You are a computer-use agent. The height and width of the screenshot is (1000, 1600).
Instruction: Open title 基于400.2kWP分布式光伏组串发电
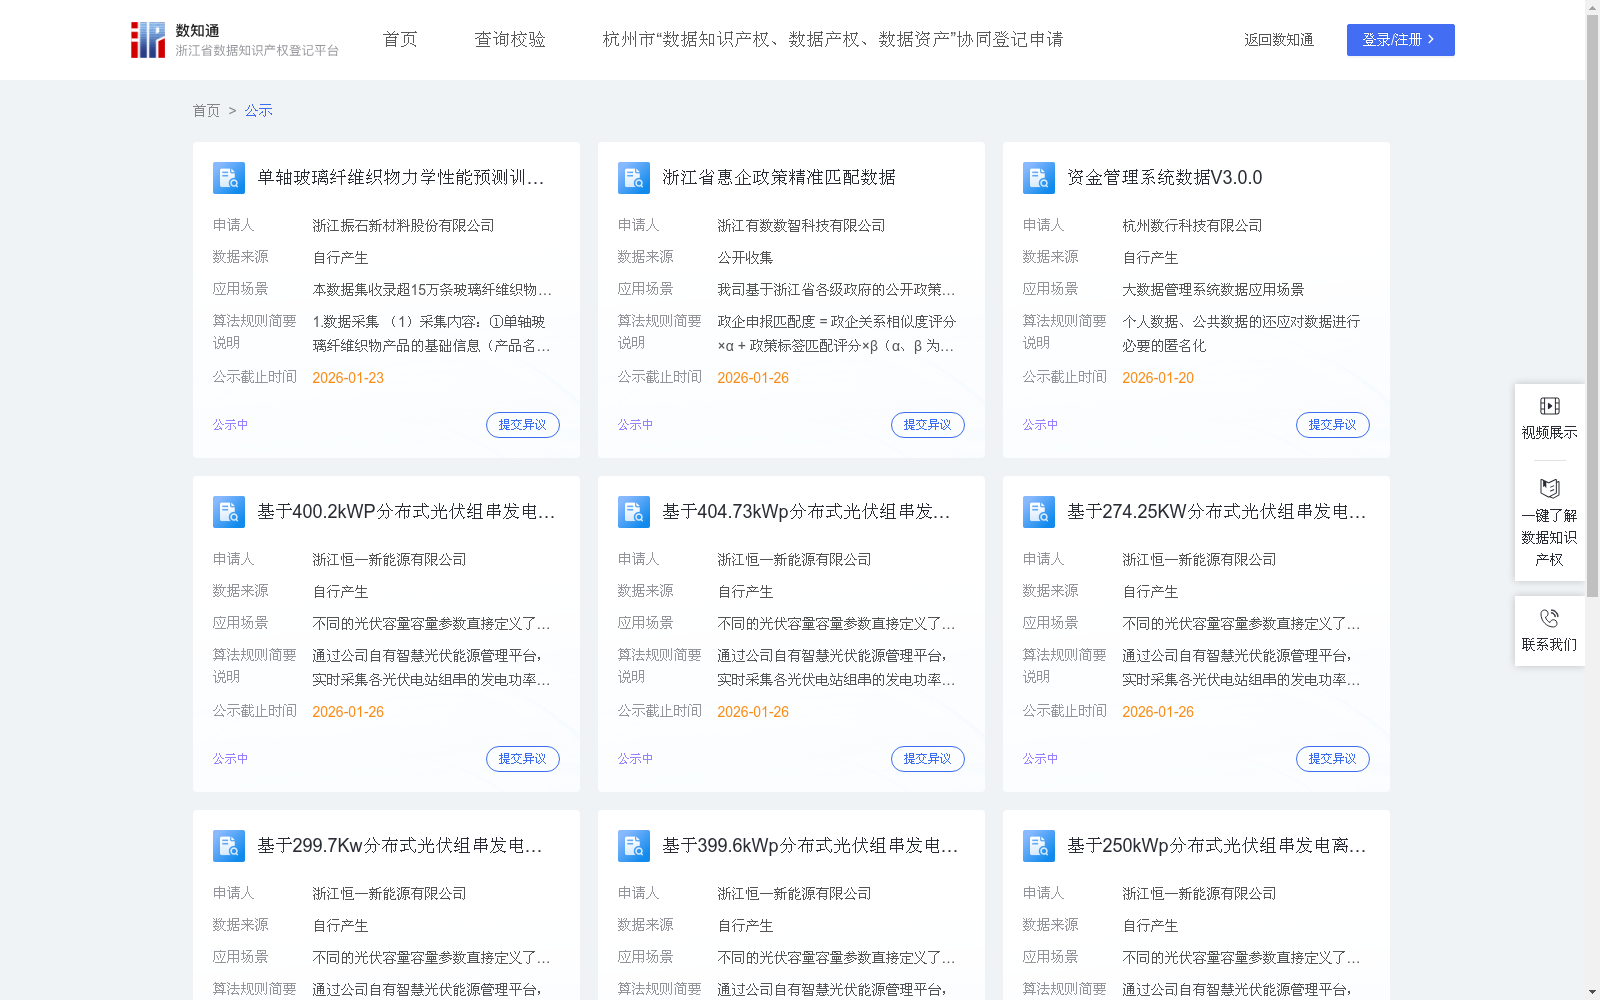[406, 512]
